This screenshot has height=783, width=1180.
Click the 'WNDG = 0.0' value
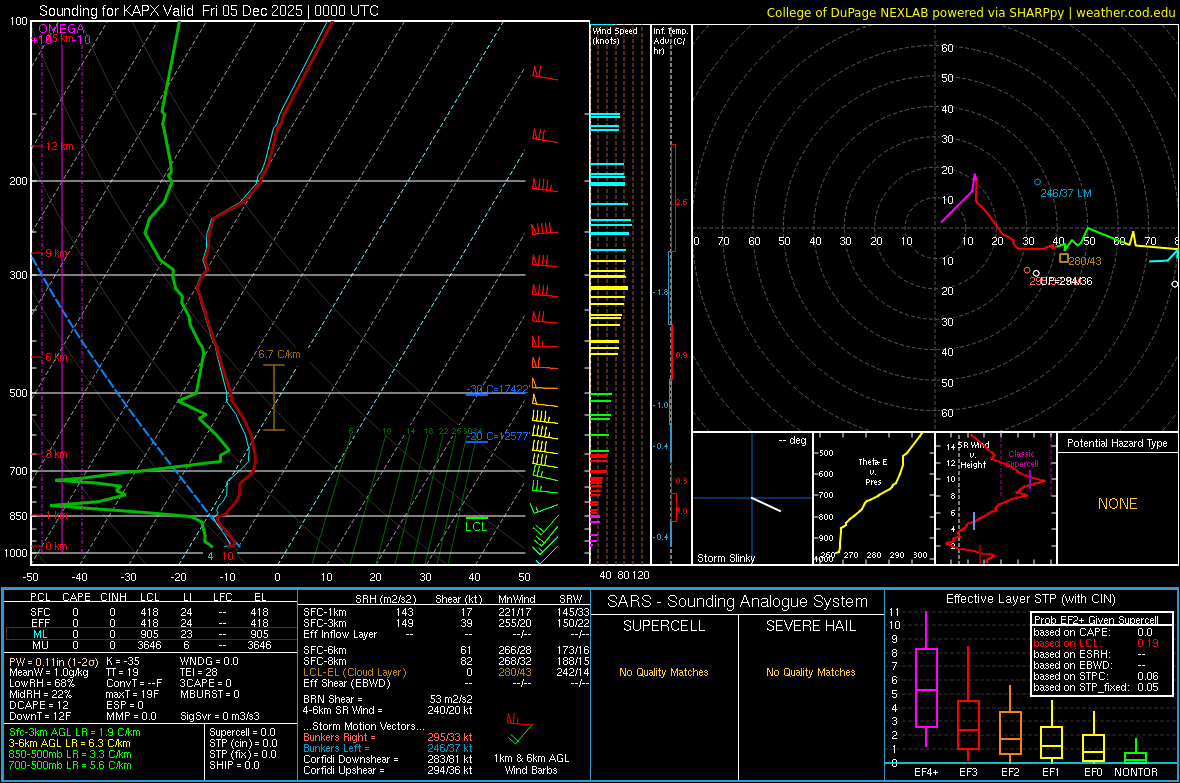[209, 662]
